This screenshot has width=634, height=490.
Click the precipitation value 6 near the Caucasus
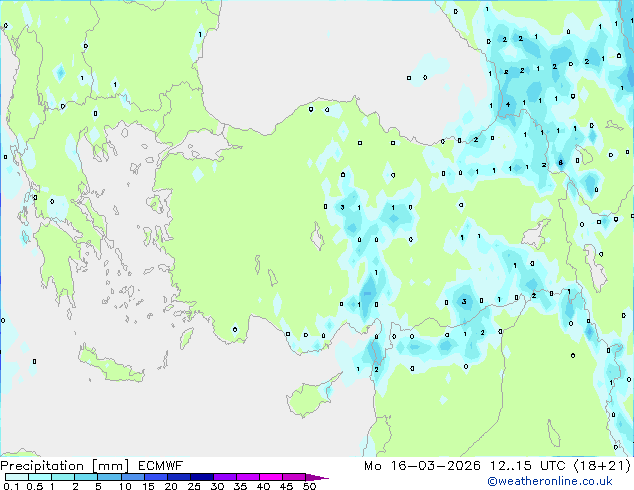561,162
